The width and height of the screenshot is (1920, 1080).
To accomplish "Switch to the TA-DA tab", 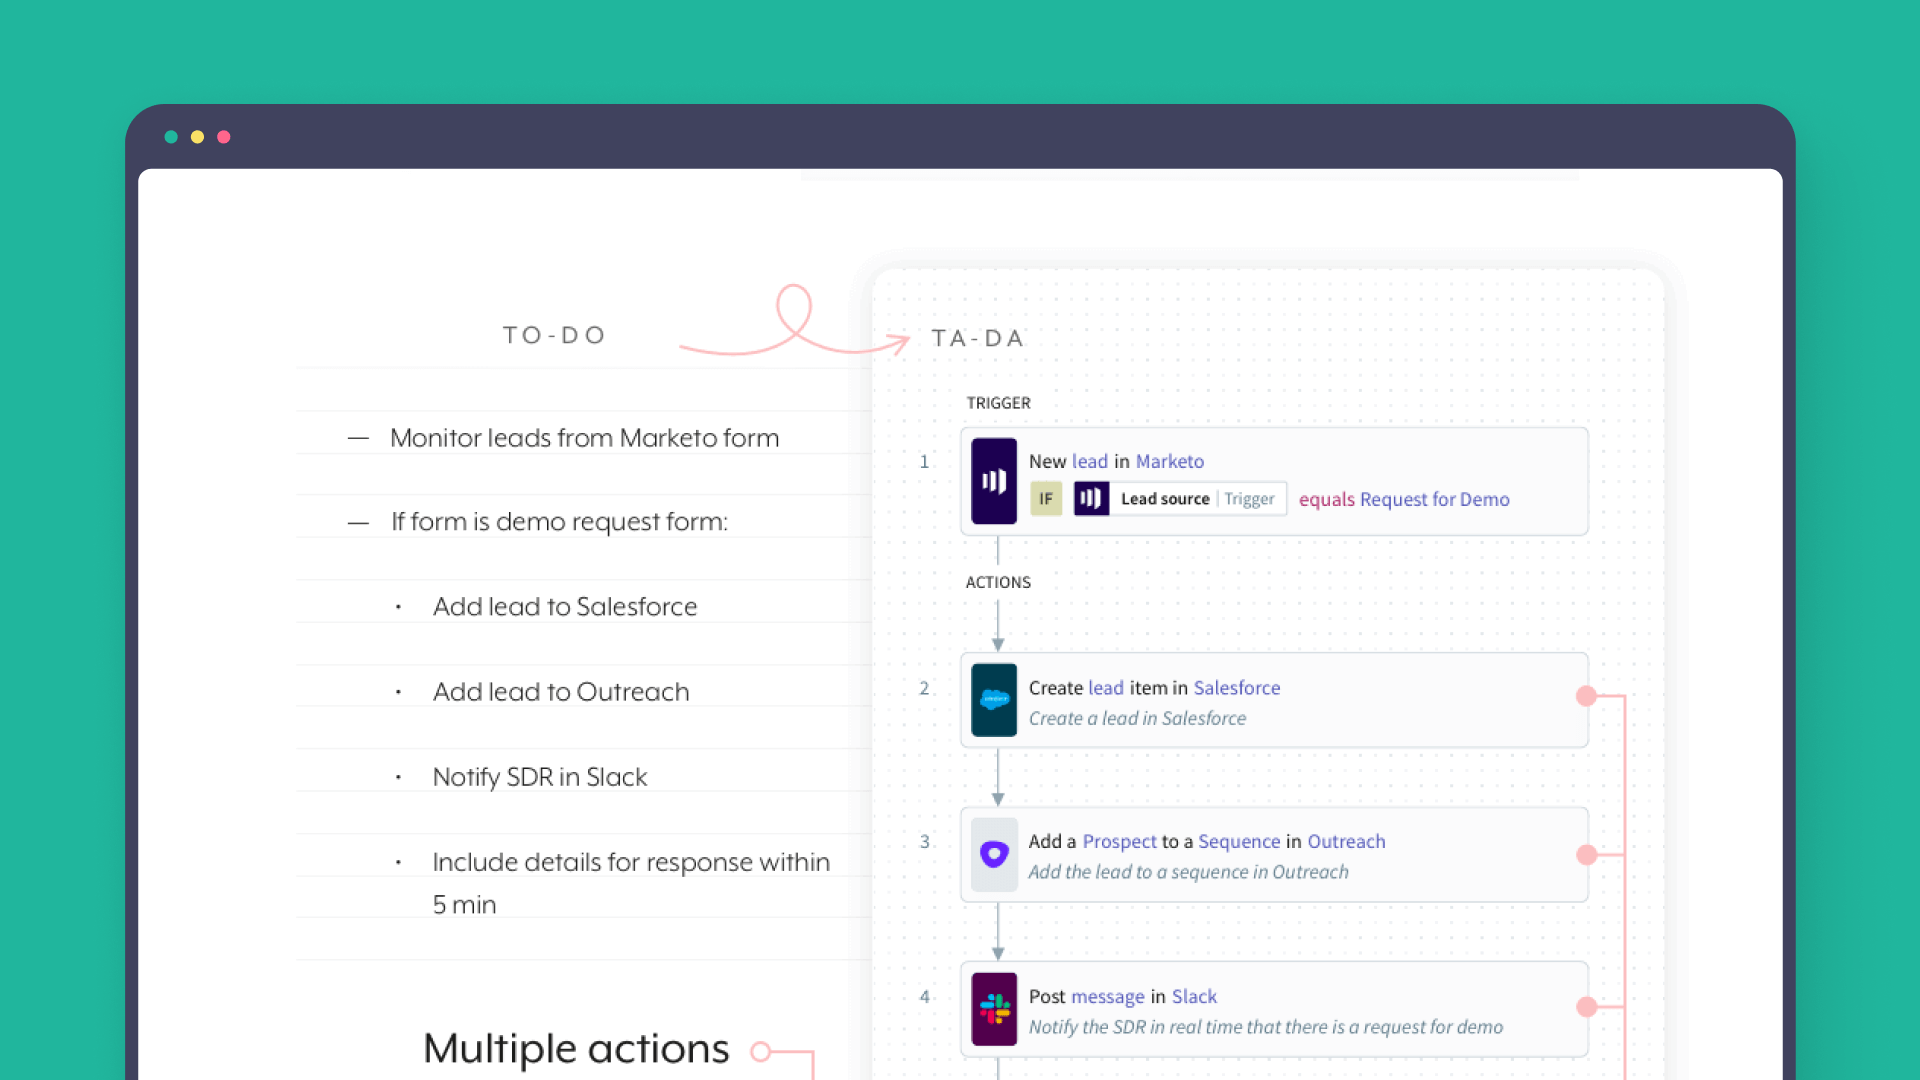I will (978, 338).
